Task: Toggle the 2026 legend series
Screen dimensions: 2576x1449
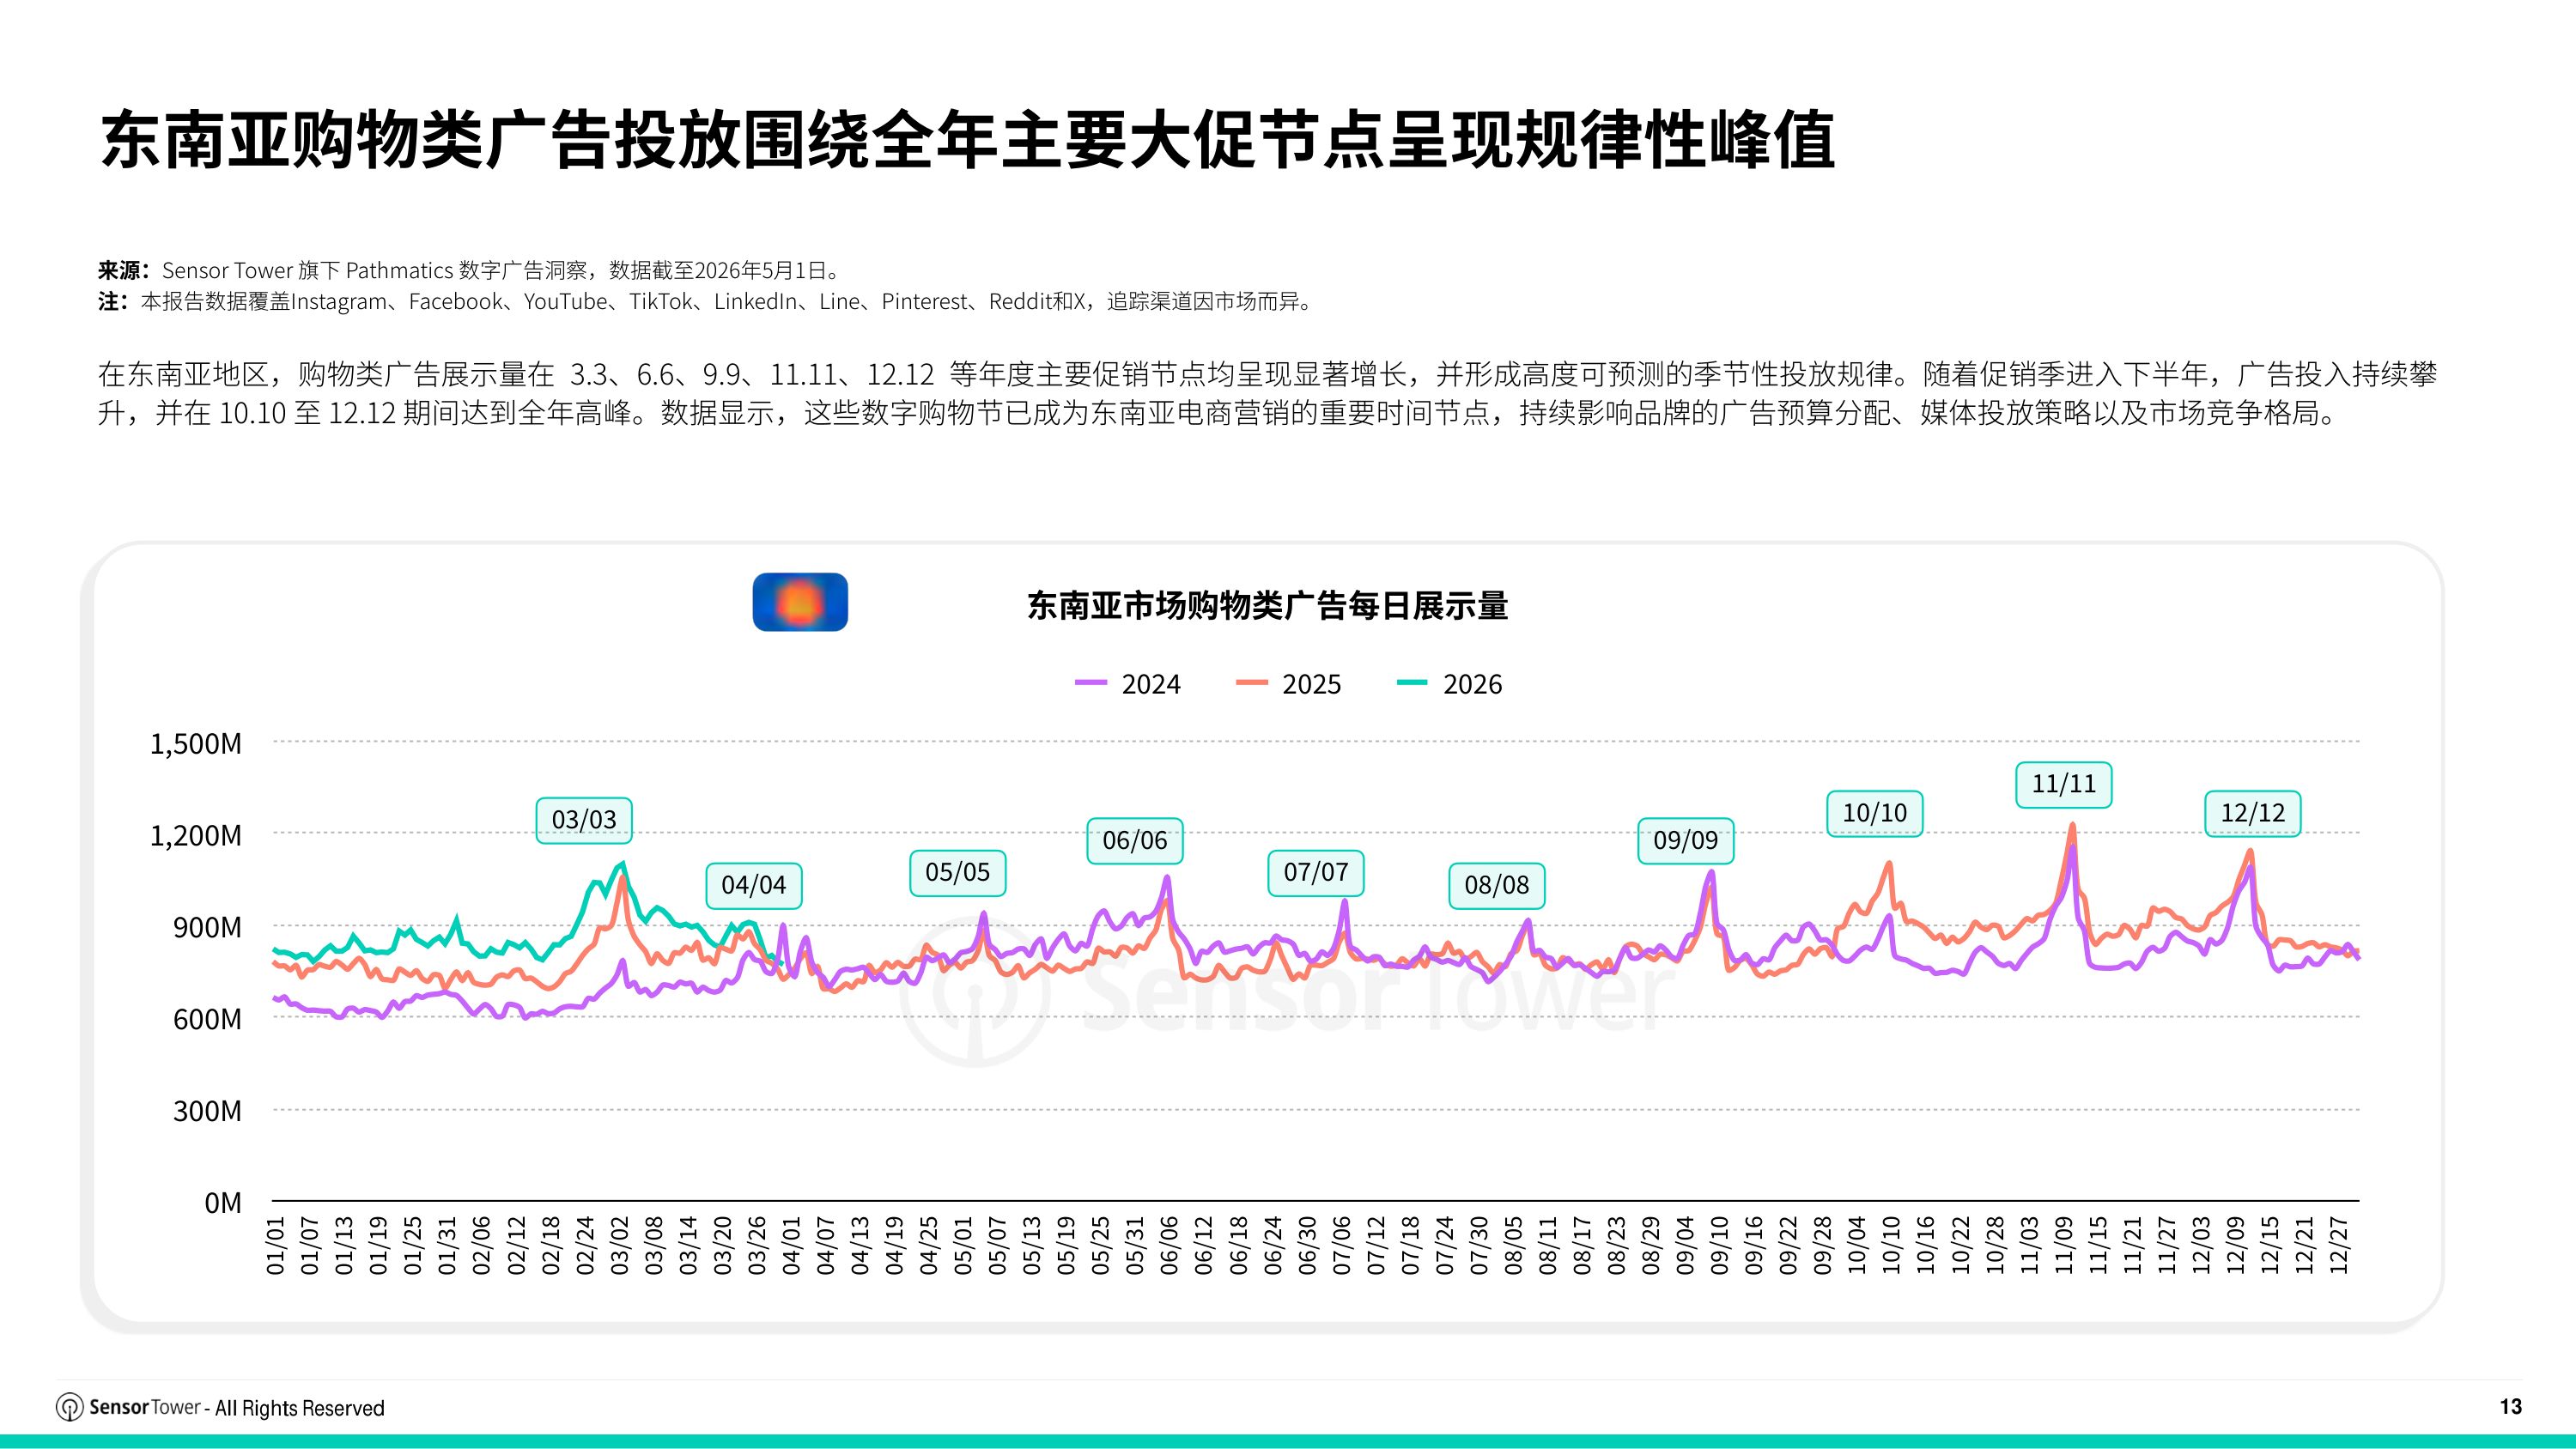Action: (x=1449, y=684)
